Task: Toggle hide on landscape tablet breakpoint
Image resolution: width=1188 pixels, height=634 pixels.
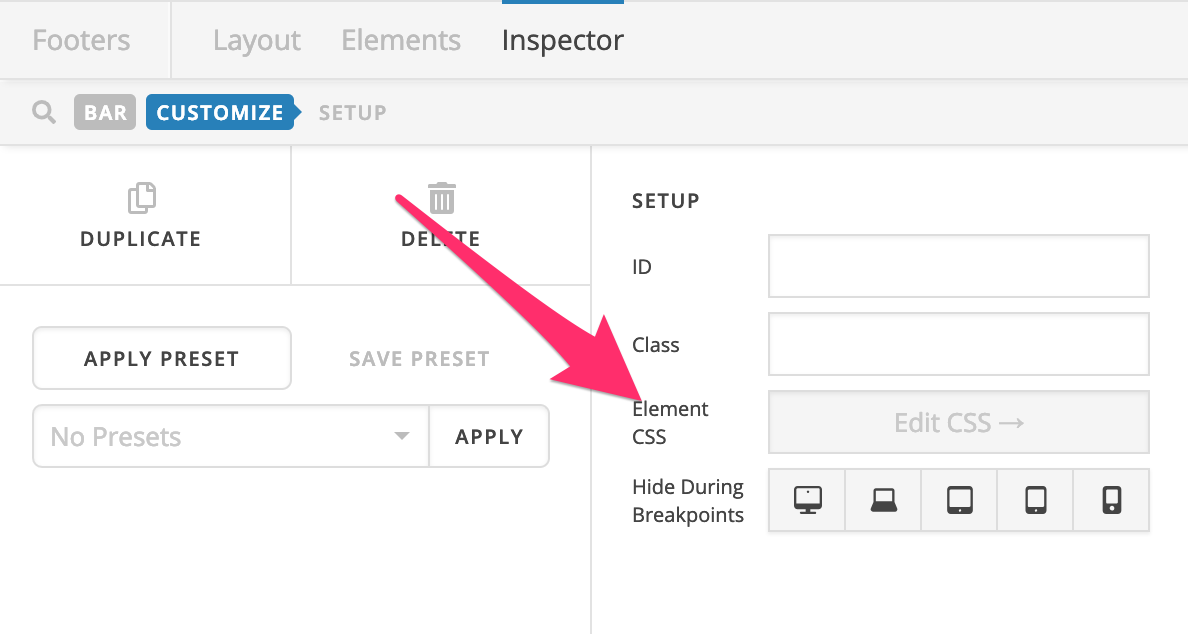Action: [959, 500]
